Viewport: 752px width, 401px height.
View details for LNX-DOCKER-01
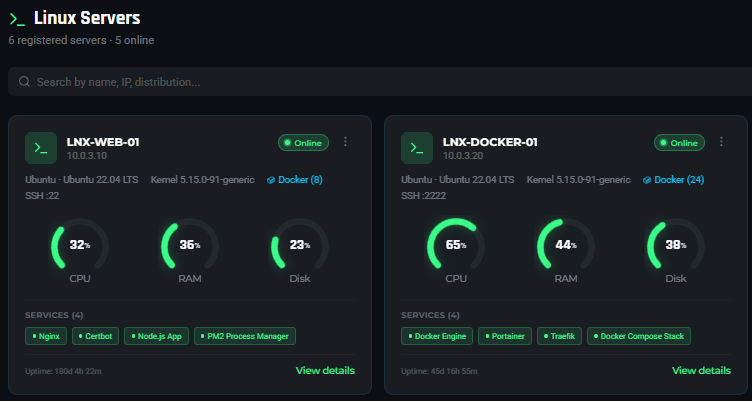tap(701, 370)
